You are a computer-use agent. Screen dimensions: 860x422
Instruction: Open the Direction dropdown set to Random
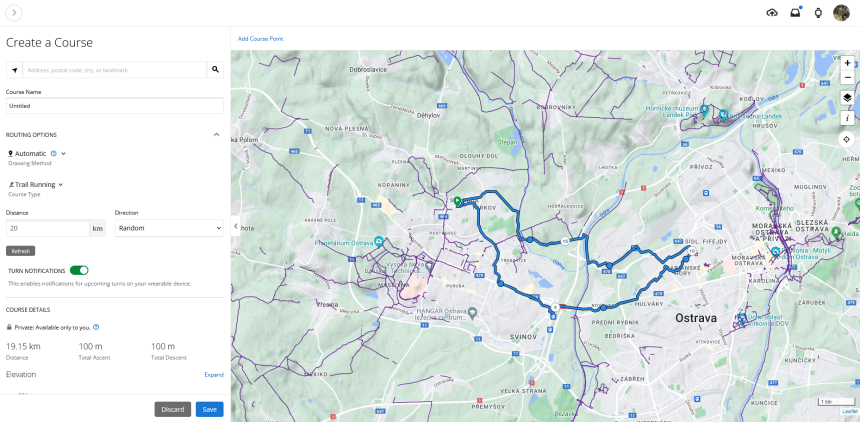168,228
